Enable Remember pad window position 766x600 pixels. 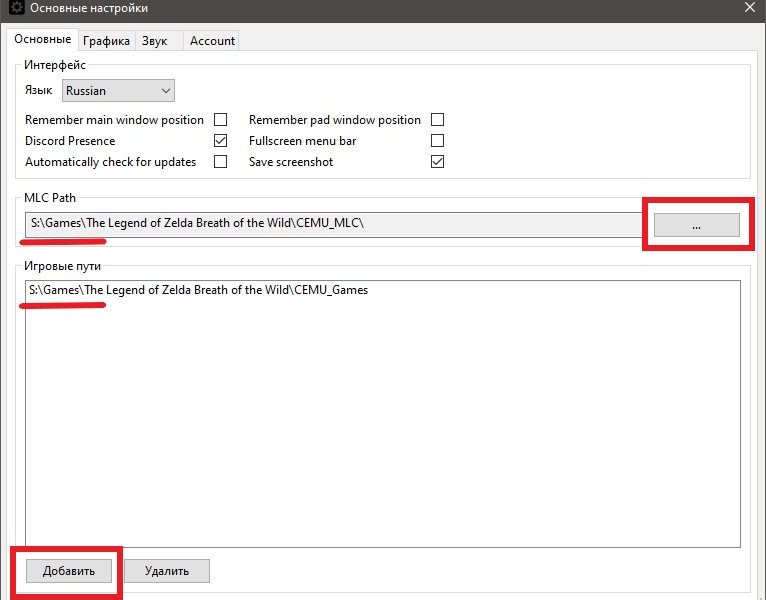pyautogui.click(x=437, y=120)
